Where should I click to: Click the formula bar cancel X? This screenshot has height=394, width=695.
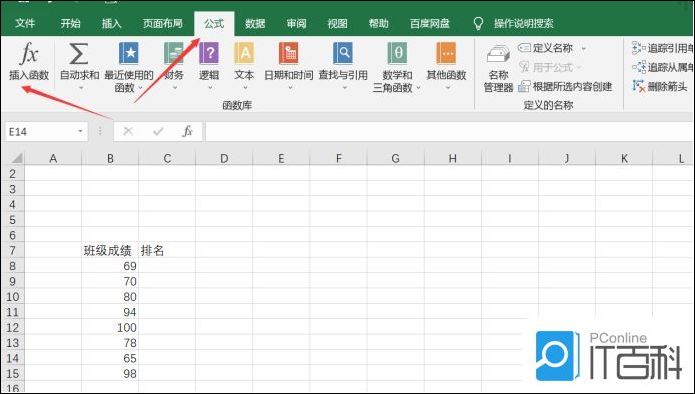click(128, 132)
